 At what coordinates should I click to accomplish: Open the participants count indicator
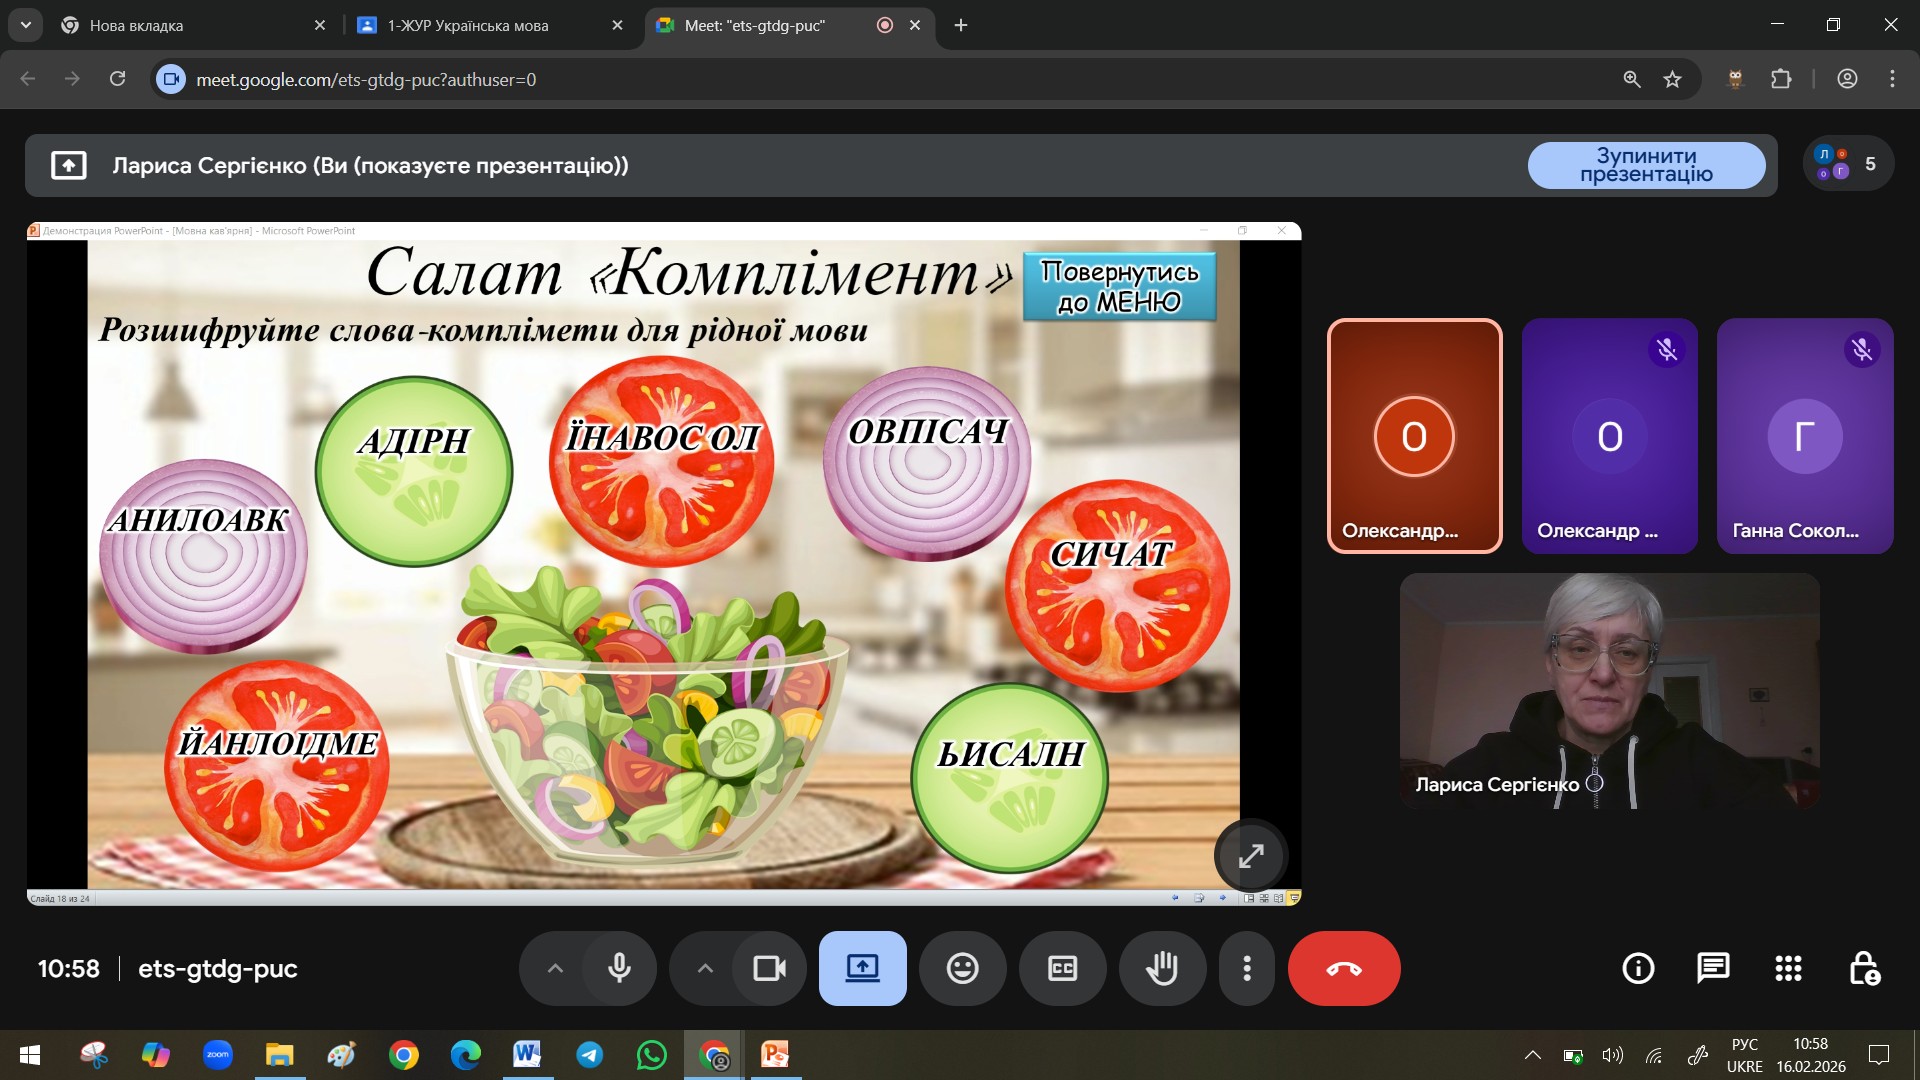[x=1848, y=164]
